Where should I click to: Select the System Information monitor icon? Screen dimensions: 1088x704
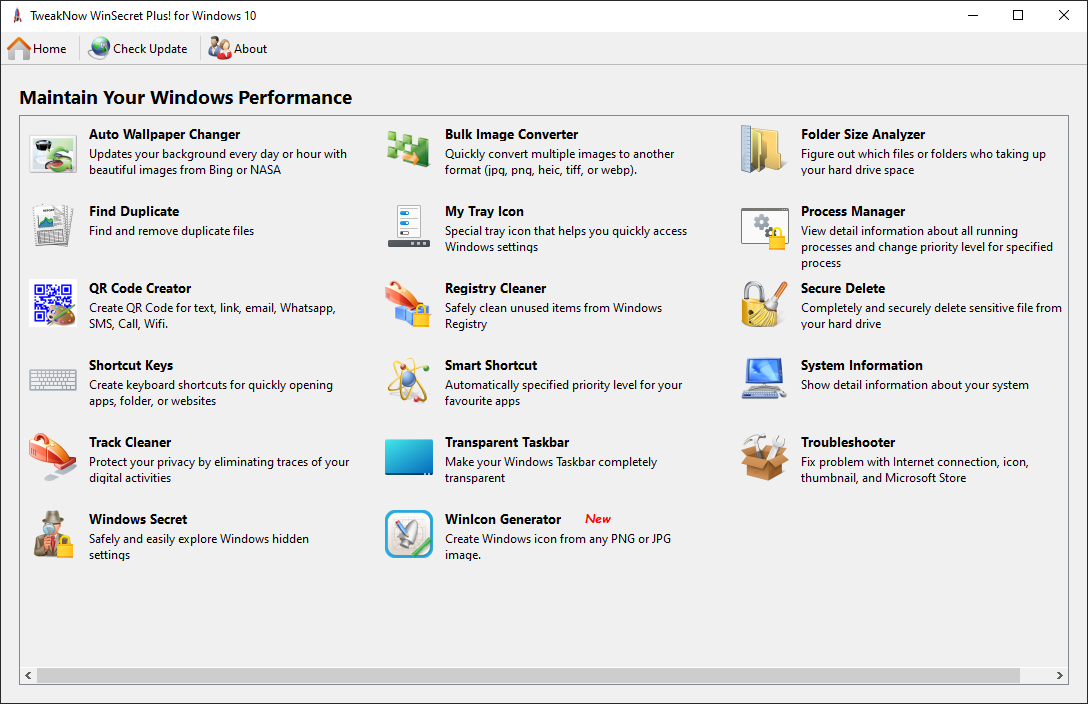point(764,380)
